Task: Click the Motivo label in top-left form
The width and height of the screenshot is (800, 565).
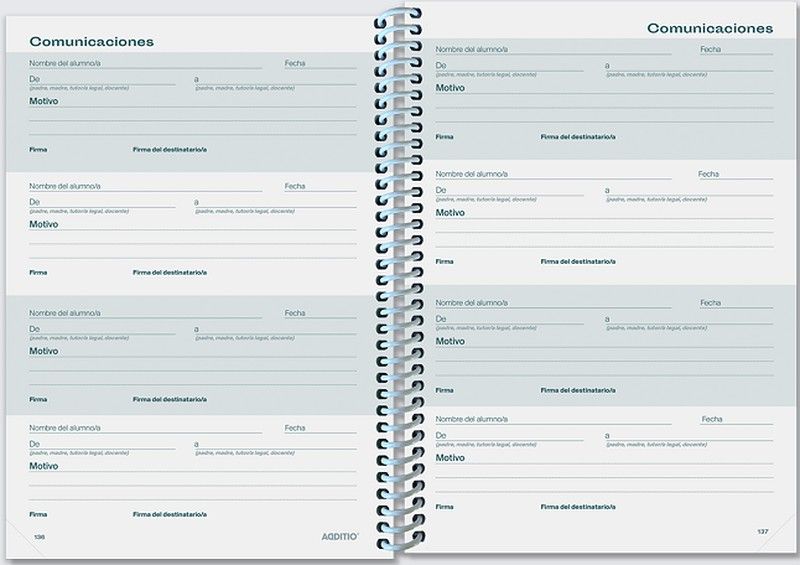Action: coord(43,101)
